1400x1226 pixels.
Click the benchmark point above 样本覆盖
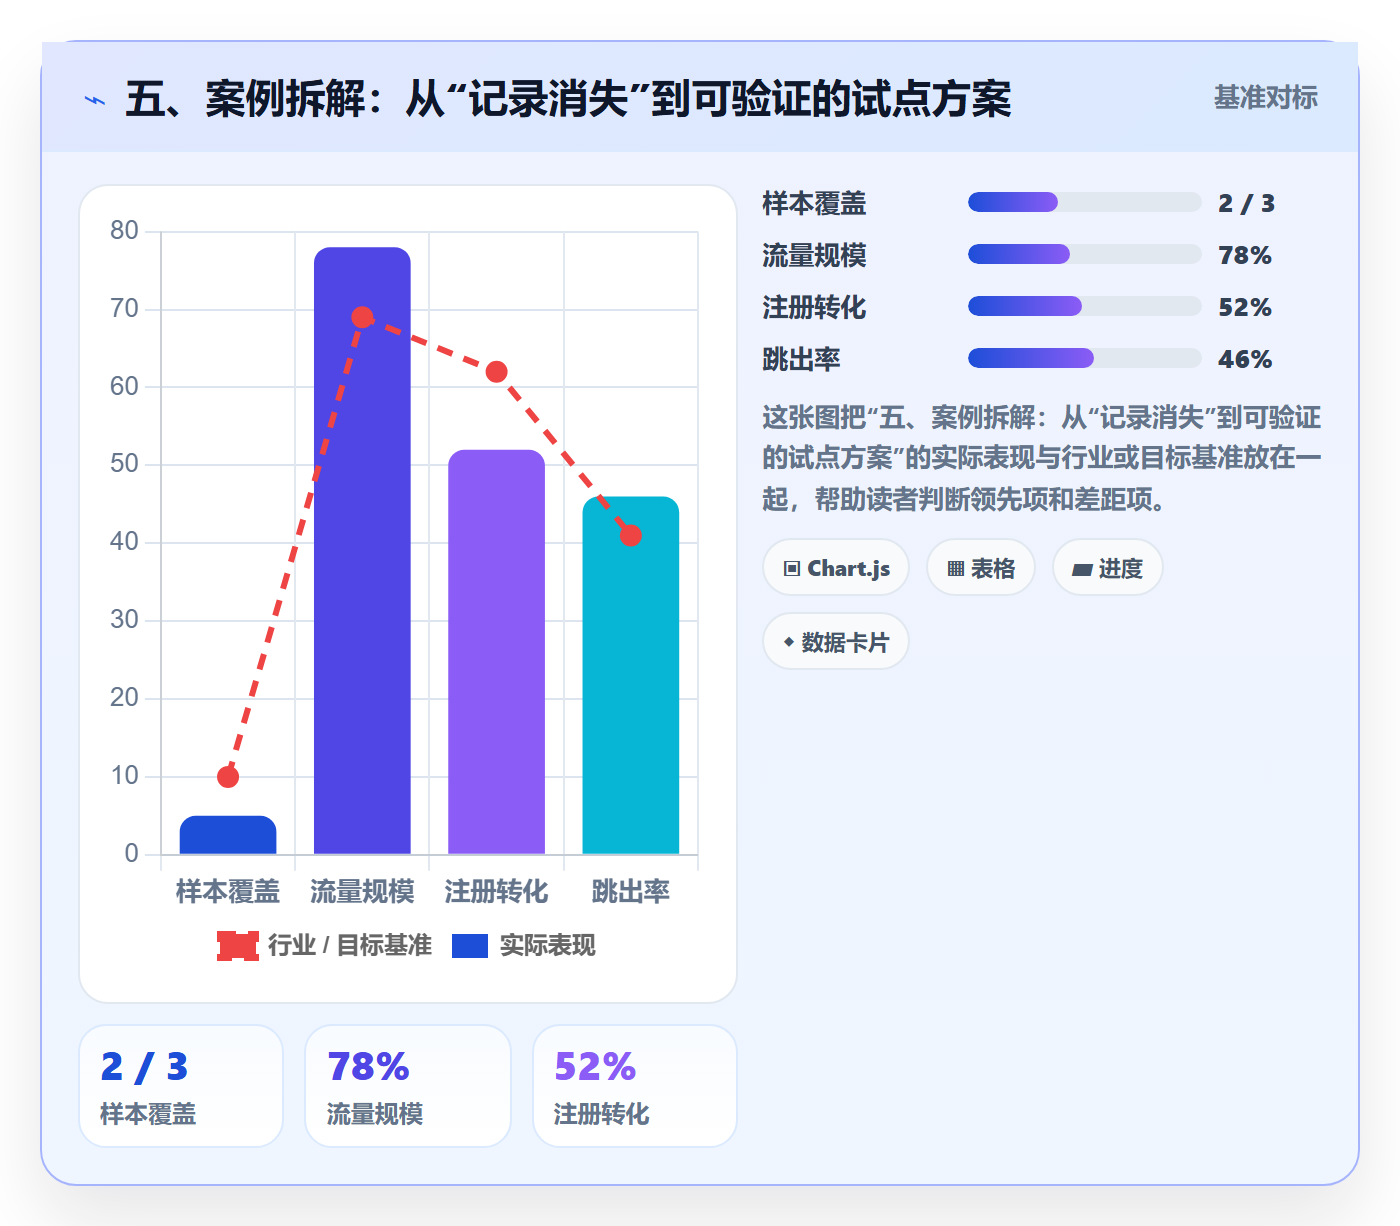coord(228,777)
